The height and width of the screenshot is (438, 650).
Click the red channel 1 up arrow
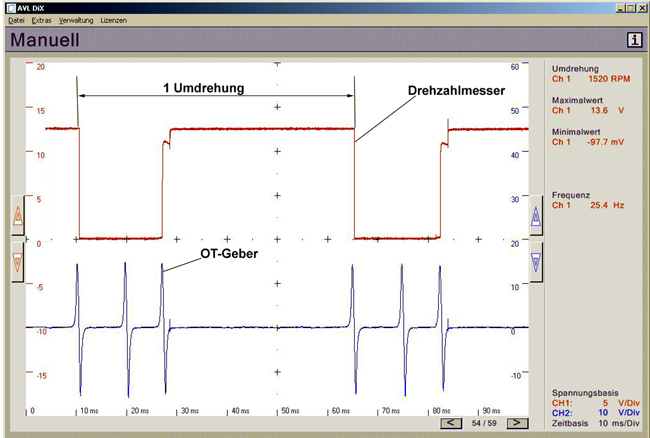(x=17, y=214)
